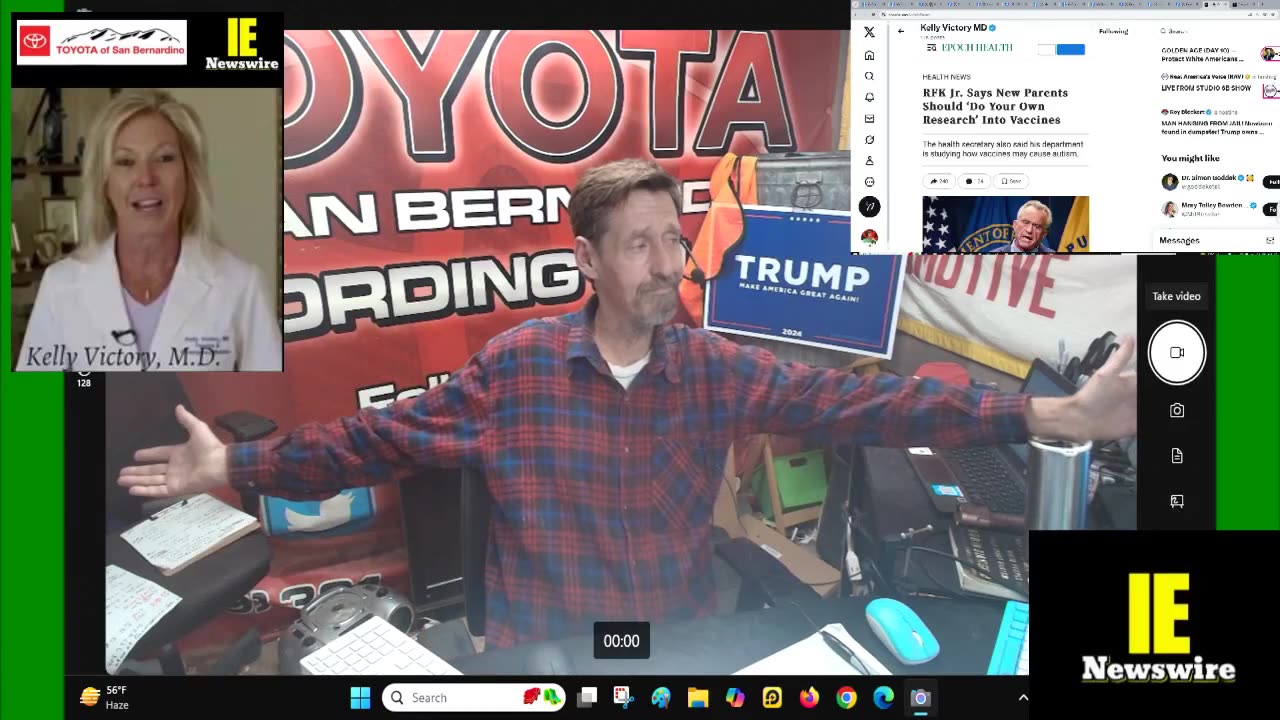This screenshot has height=720, width=1280.
Task: Open Microsoft Edge on taskbar
Action: tap(883, 698)
